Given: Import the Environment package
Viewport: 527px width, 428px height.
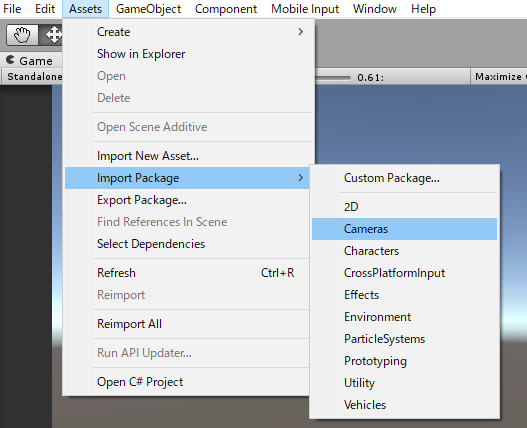Looking at the screenshot, I should point(404,317).
